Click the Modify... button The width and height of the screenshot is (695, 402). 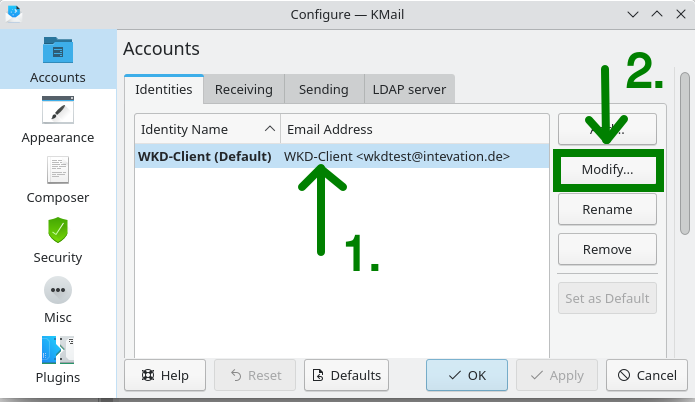click(x=607, y=169)
